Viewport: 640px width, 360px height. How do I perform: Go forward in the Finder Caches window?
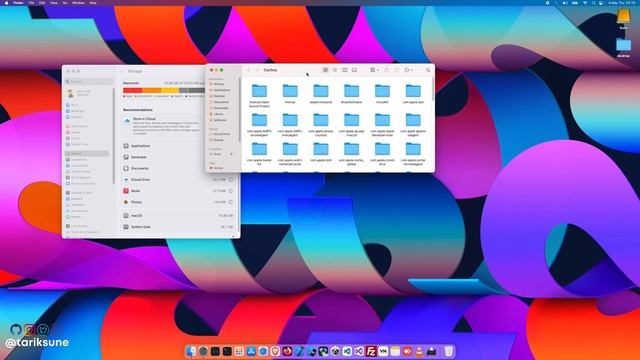257,70
